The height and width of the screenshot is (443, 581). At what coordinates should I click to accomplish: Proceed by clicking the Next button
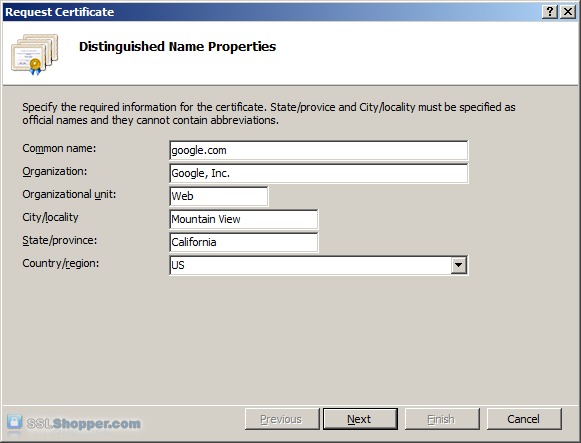360,419
